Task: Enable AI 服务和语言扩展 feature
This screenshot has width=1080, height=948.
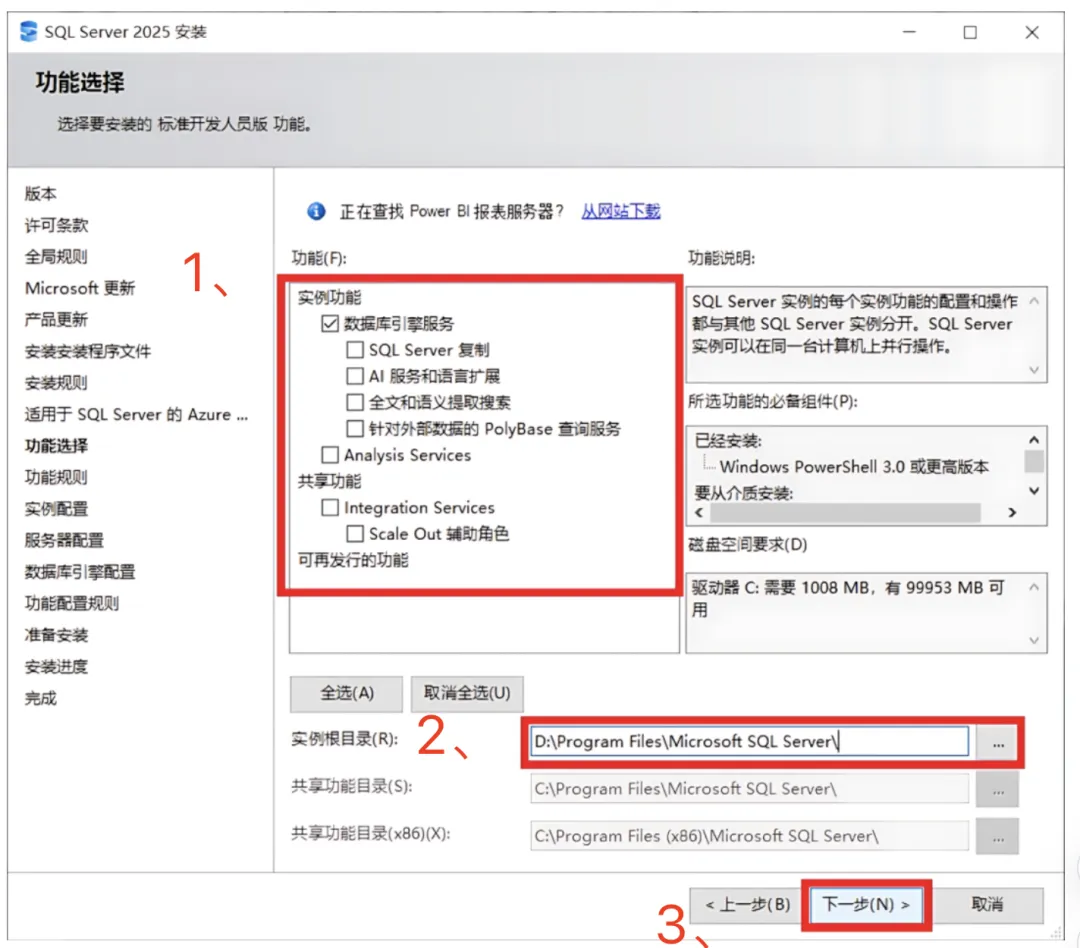Action: pos(355,376)
